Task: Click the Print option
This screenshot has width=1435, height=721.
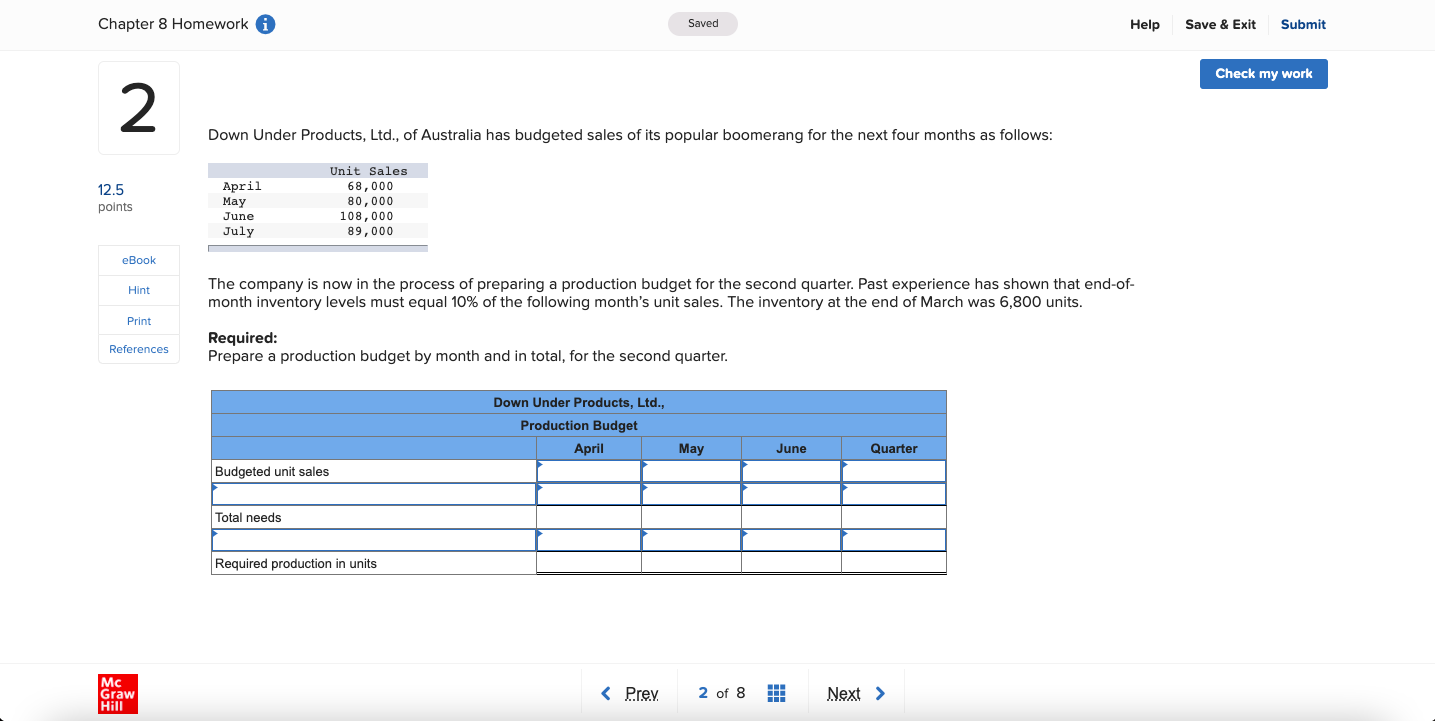Action: point(138,320)
